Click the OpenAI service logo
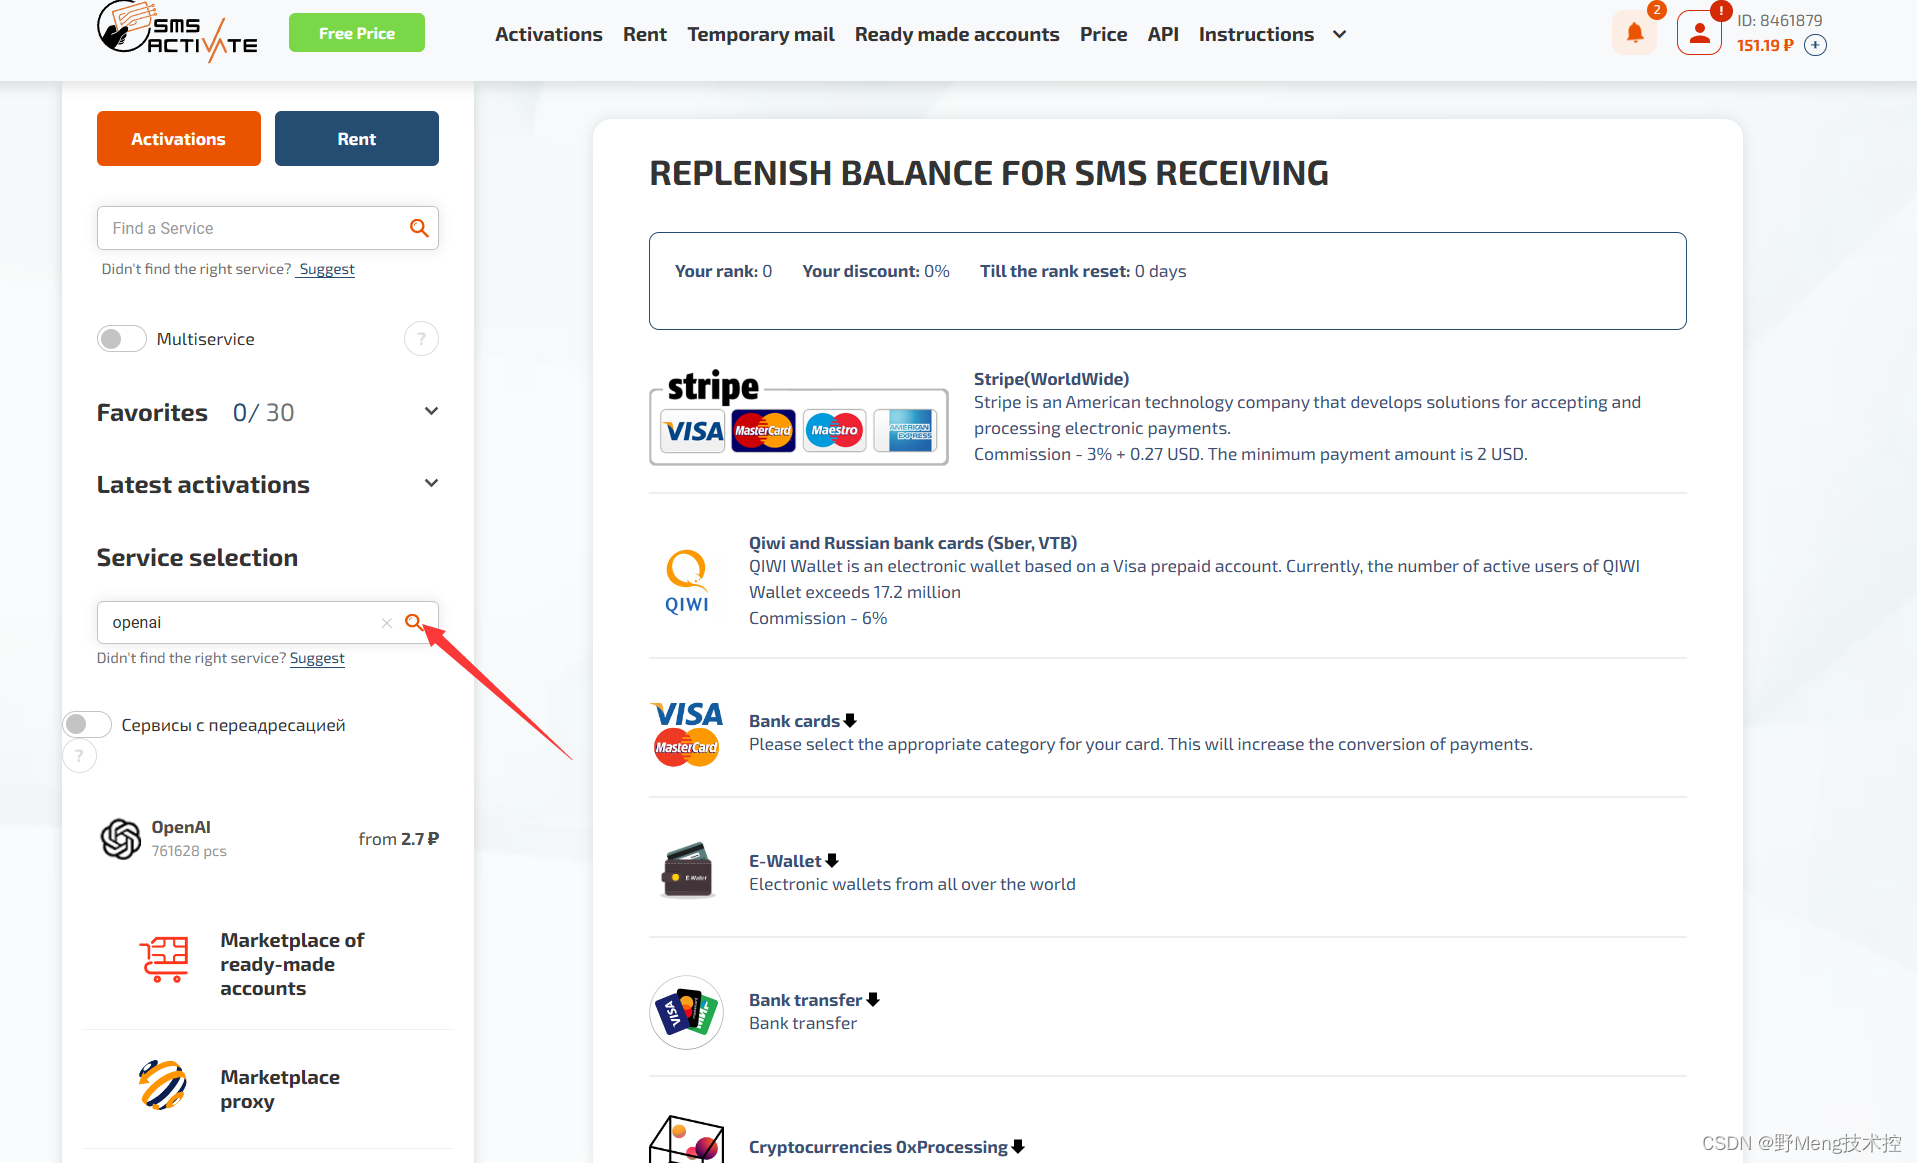The height and width of the screenshot is (1163, 1917). pyautogui.click(x=121, y=839)
